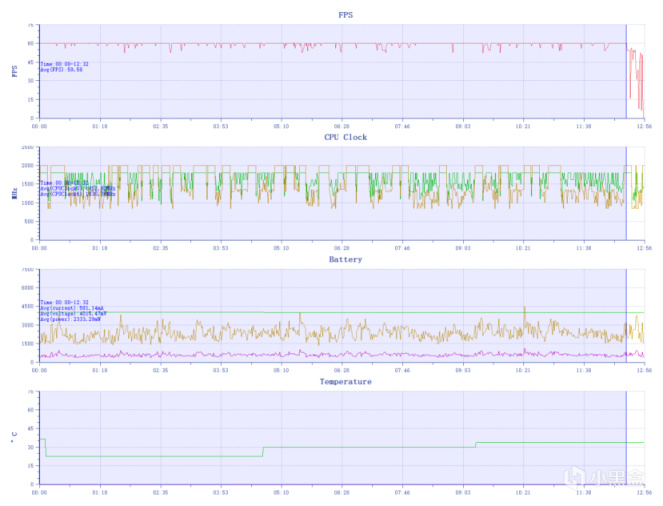Click the °C axis label of Temperature chart
Screen dimensions: 663x506
14,438
